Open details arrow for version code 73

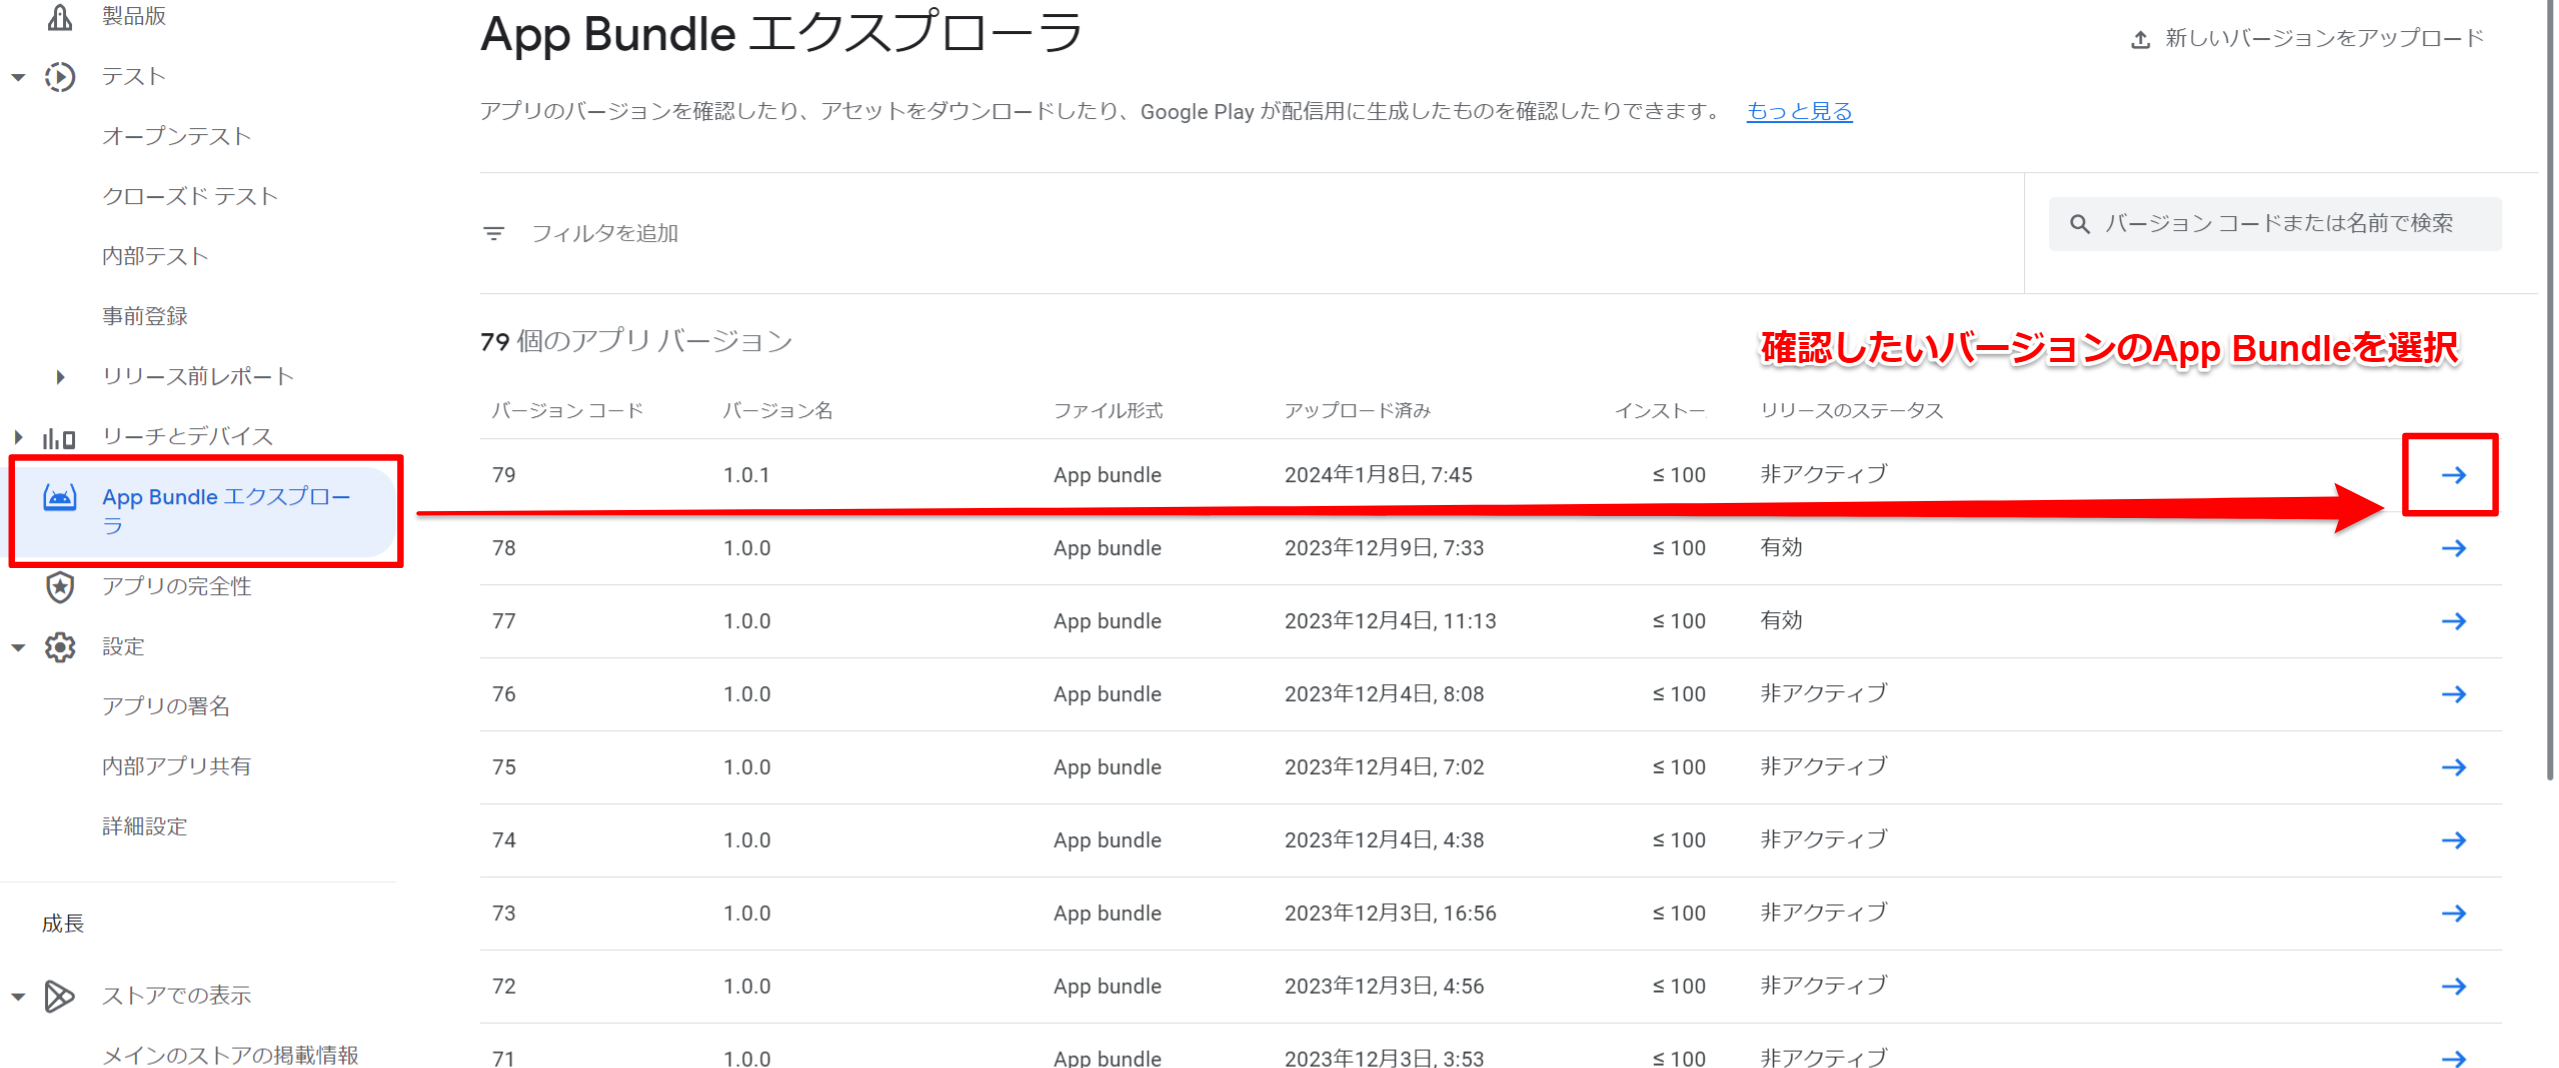[x=2453, y=913]
